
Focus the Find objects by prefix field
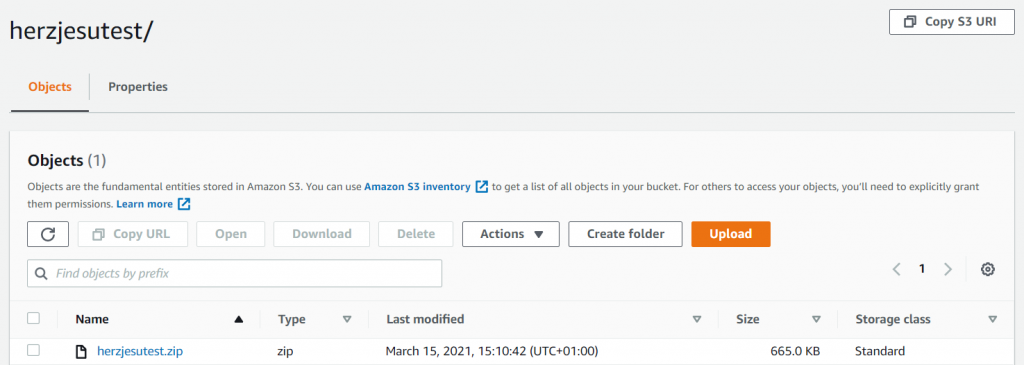234,274
